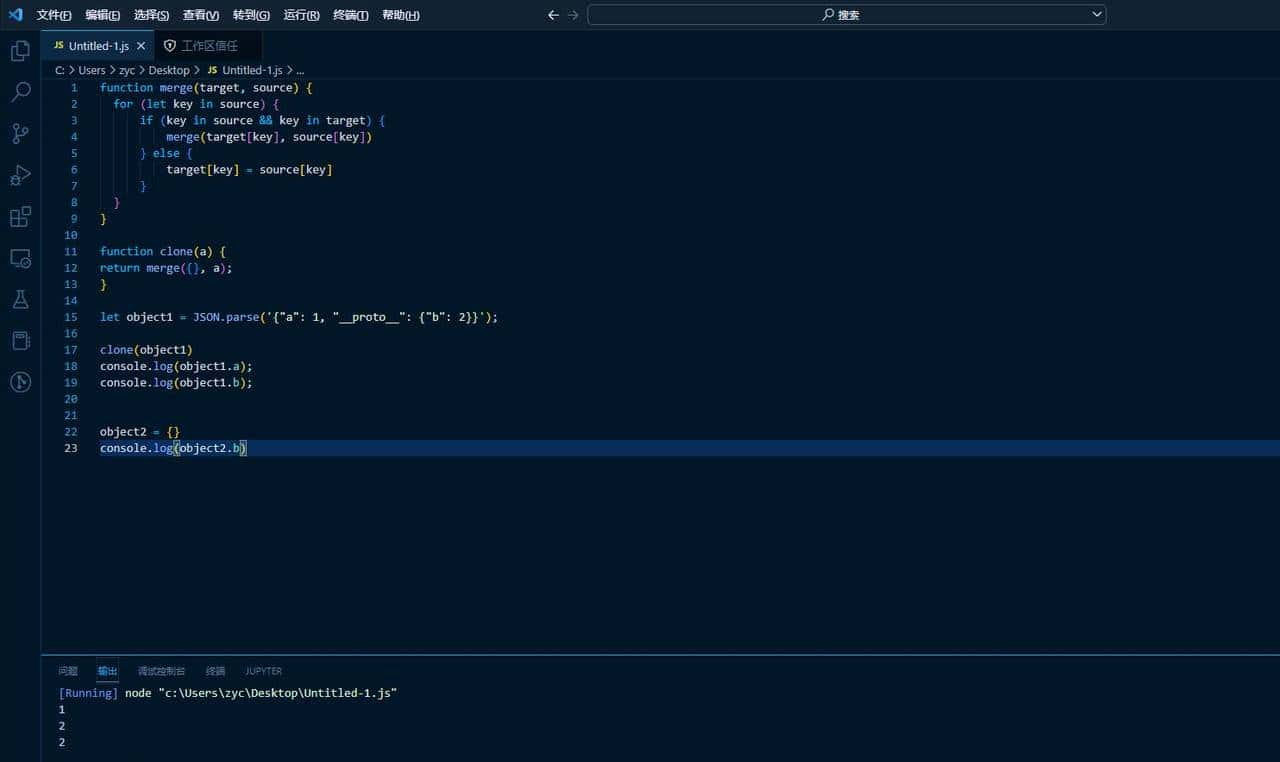The image size is (1280, 762).
Task: Select the Search icon in the activity bar
Action: click(20, 91)
